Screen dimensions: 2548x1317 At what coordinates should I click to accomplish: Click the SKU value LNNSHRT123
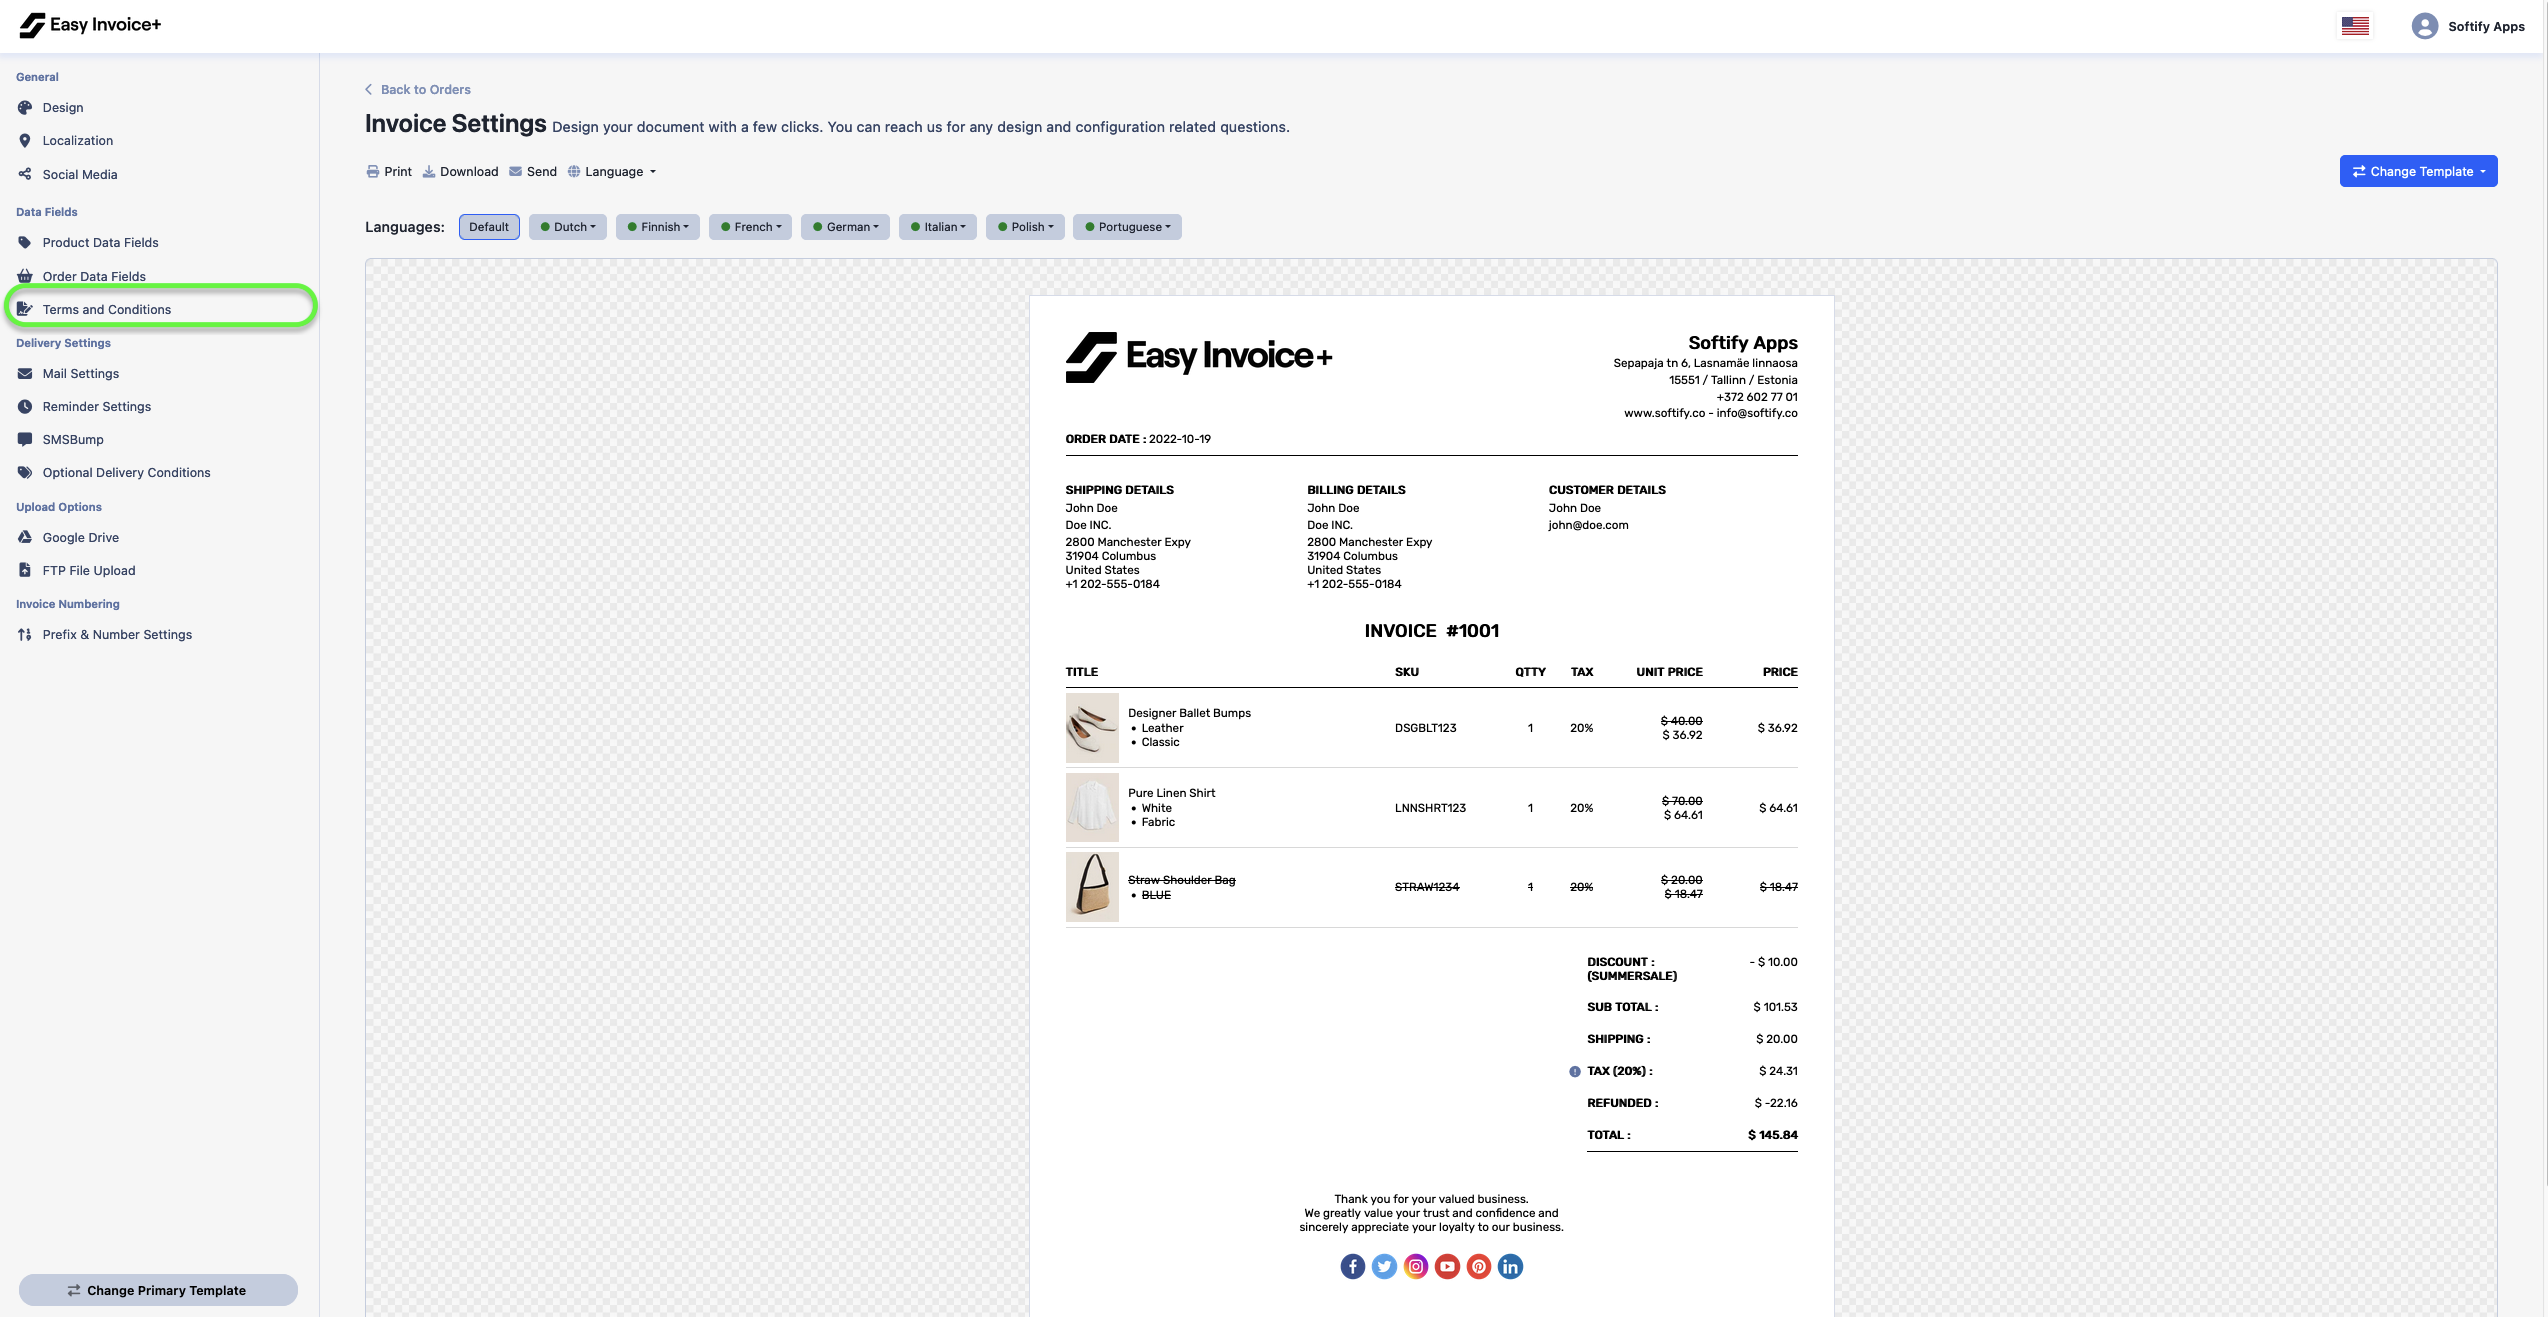click(x=1430, y=808)
